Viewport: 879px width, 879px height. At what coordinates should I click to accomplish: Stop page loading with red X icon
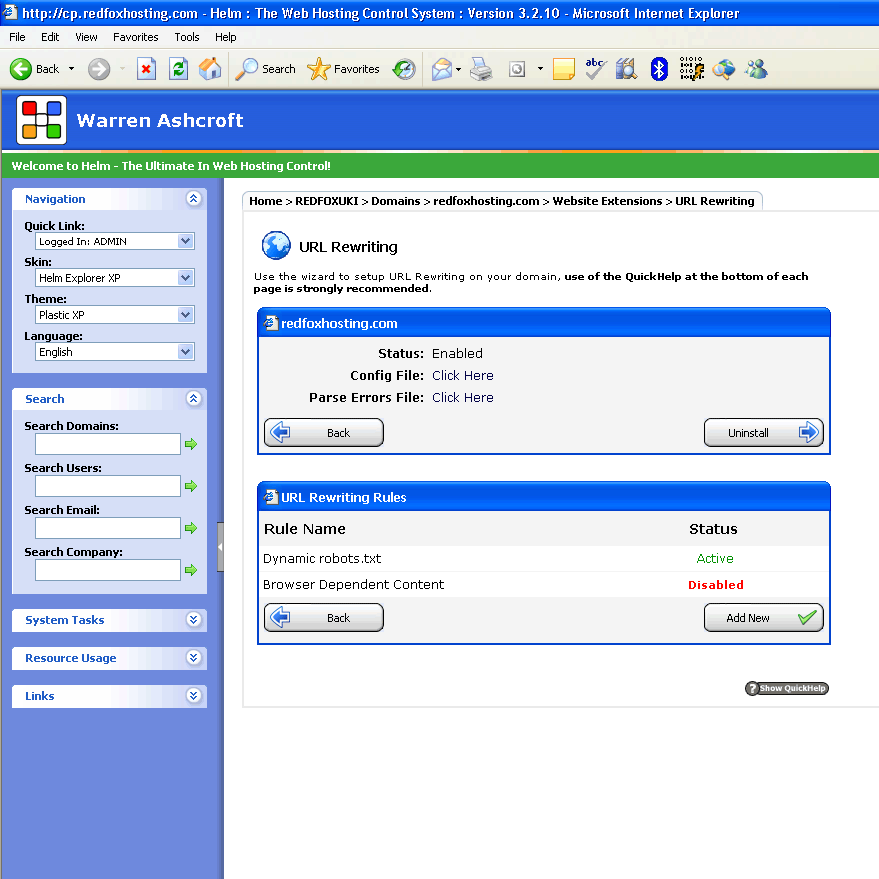[146, 70]
